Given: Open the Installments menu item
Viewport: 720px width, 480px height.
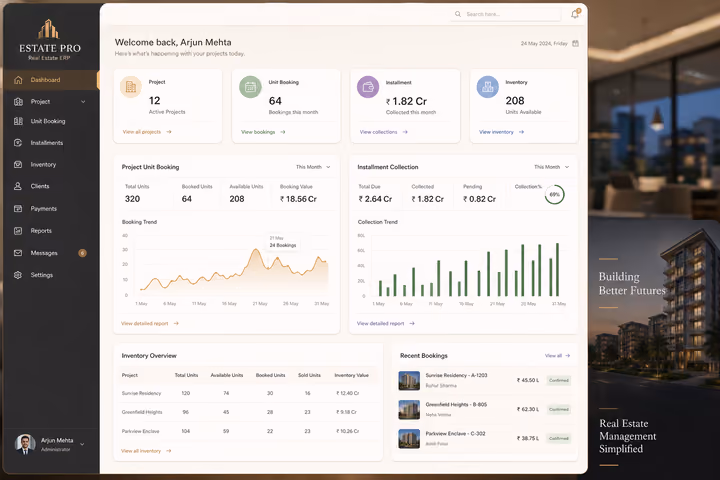Looking at the screenshot, I should click(47, 143).
